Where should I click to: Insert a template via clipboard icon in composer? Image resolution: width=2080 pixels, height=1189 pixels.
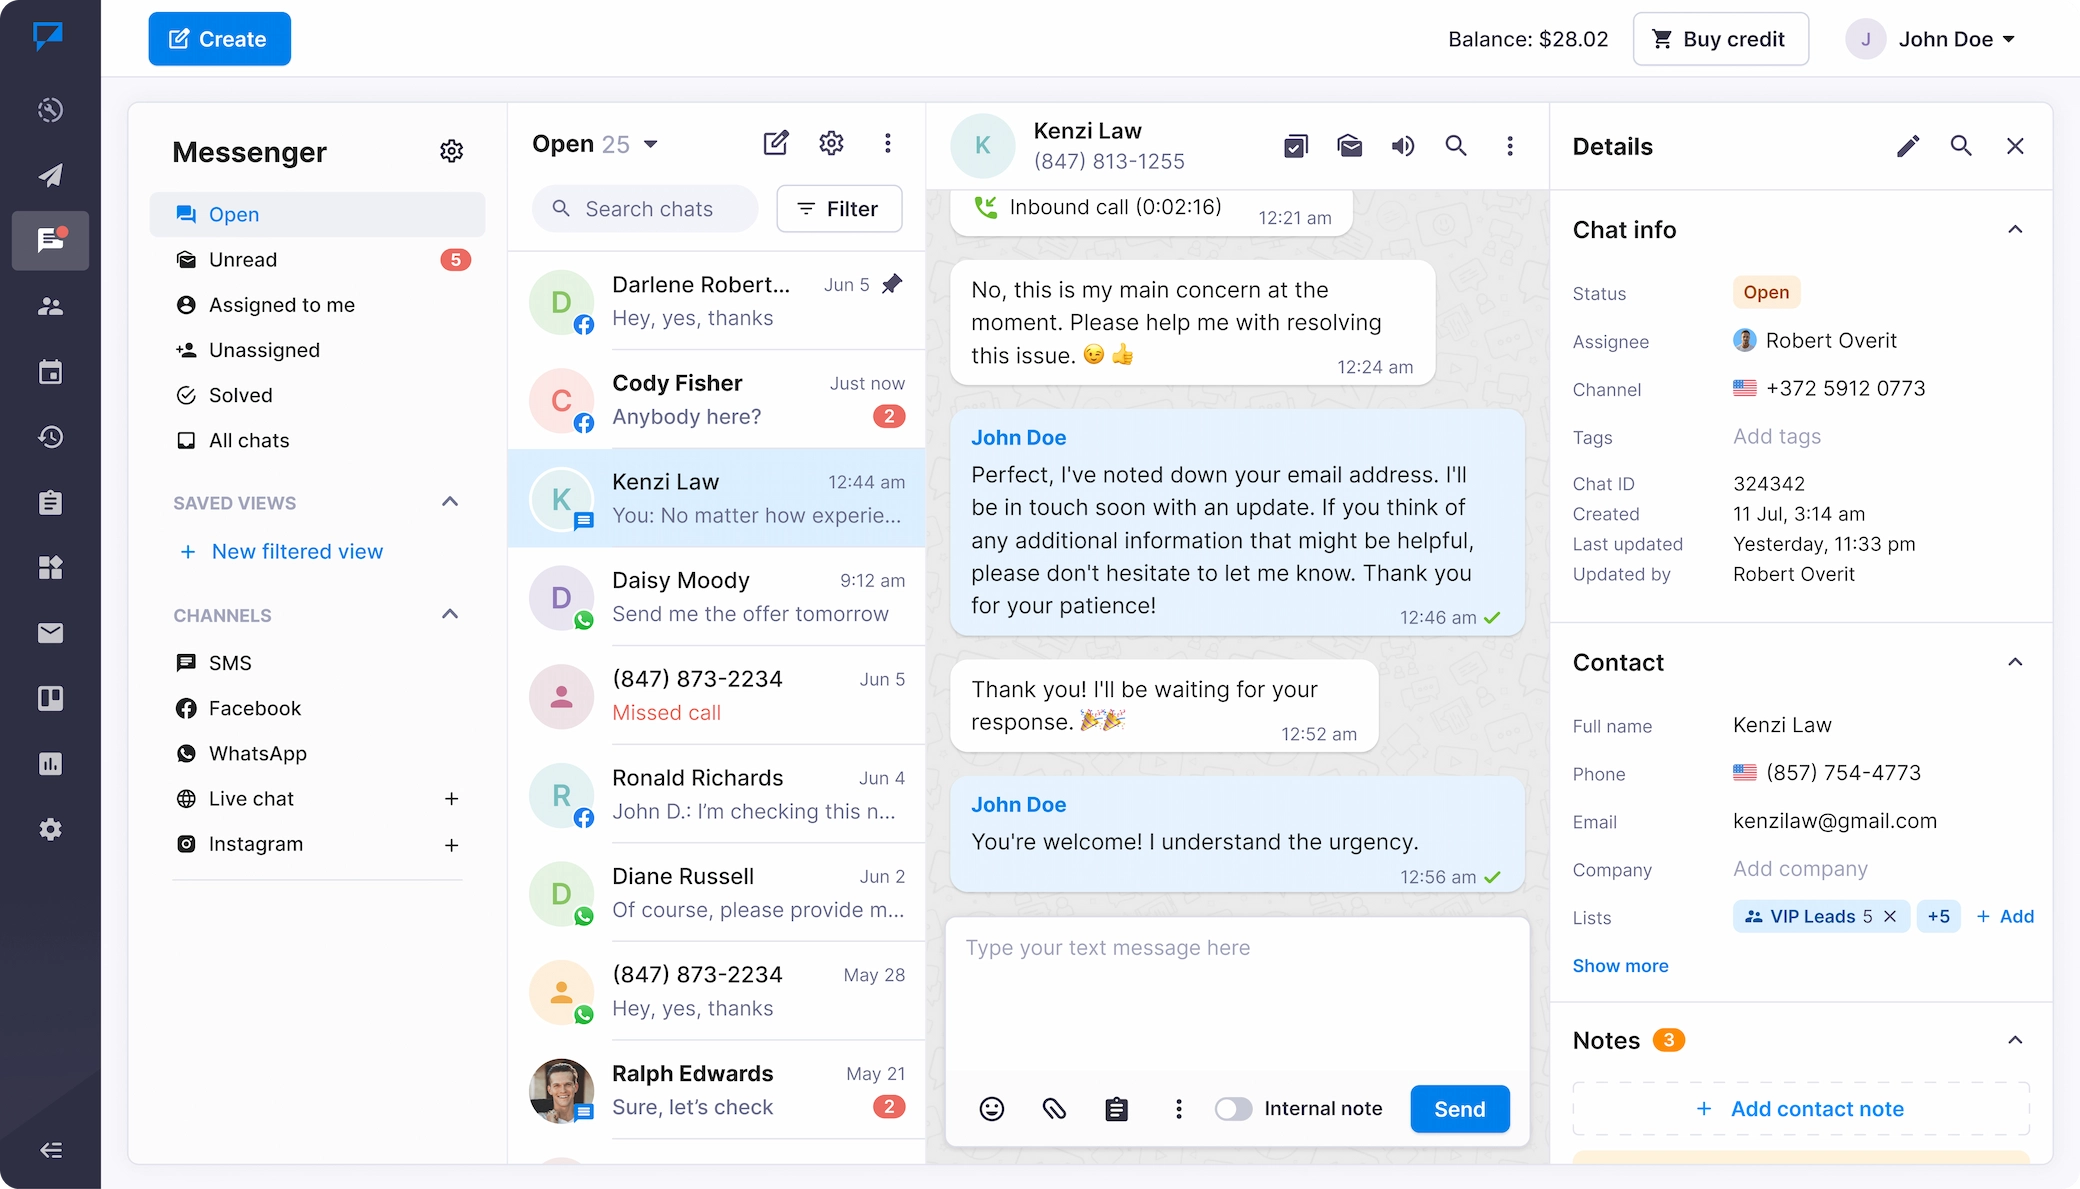click(x=1116, y=1108)
